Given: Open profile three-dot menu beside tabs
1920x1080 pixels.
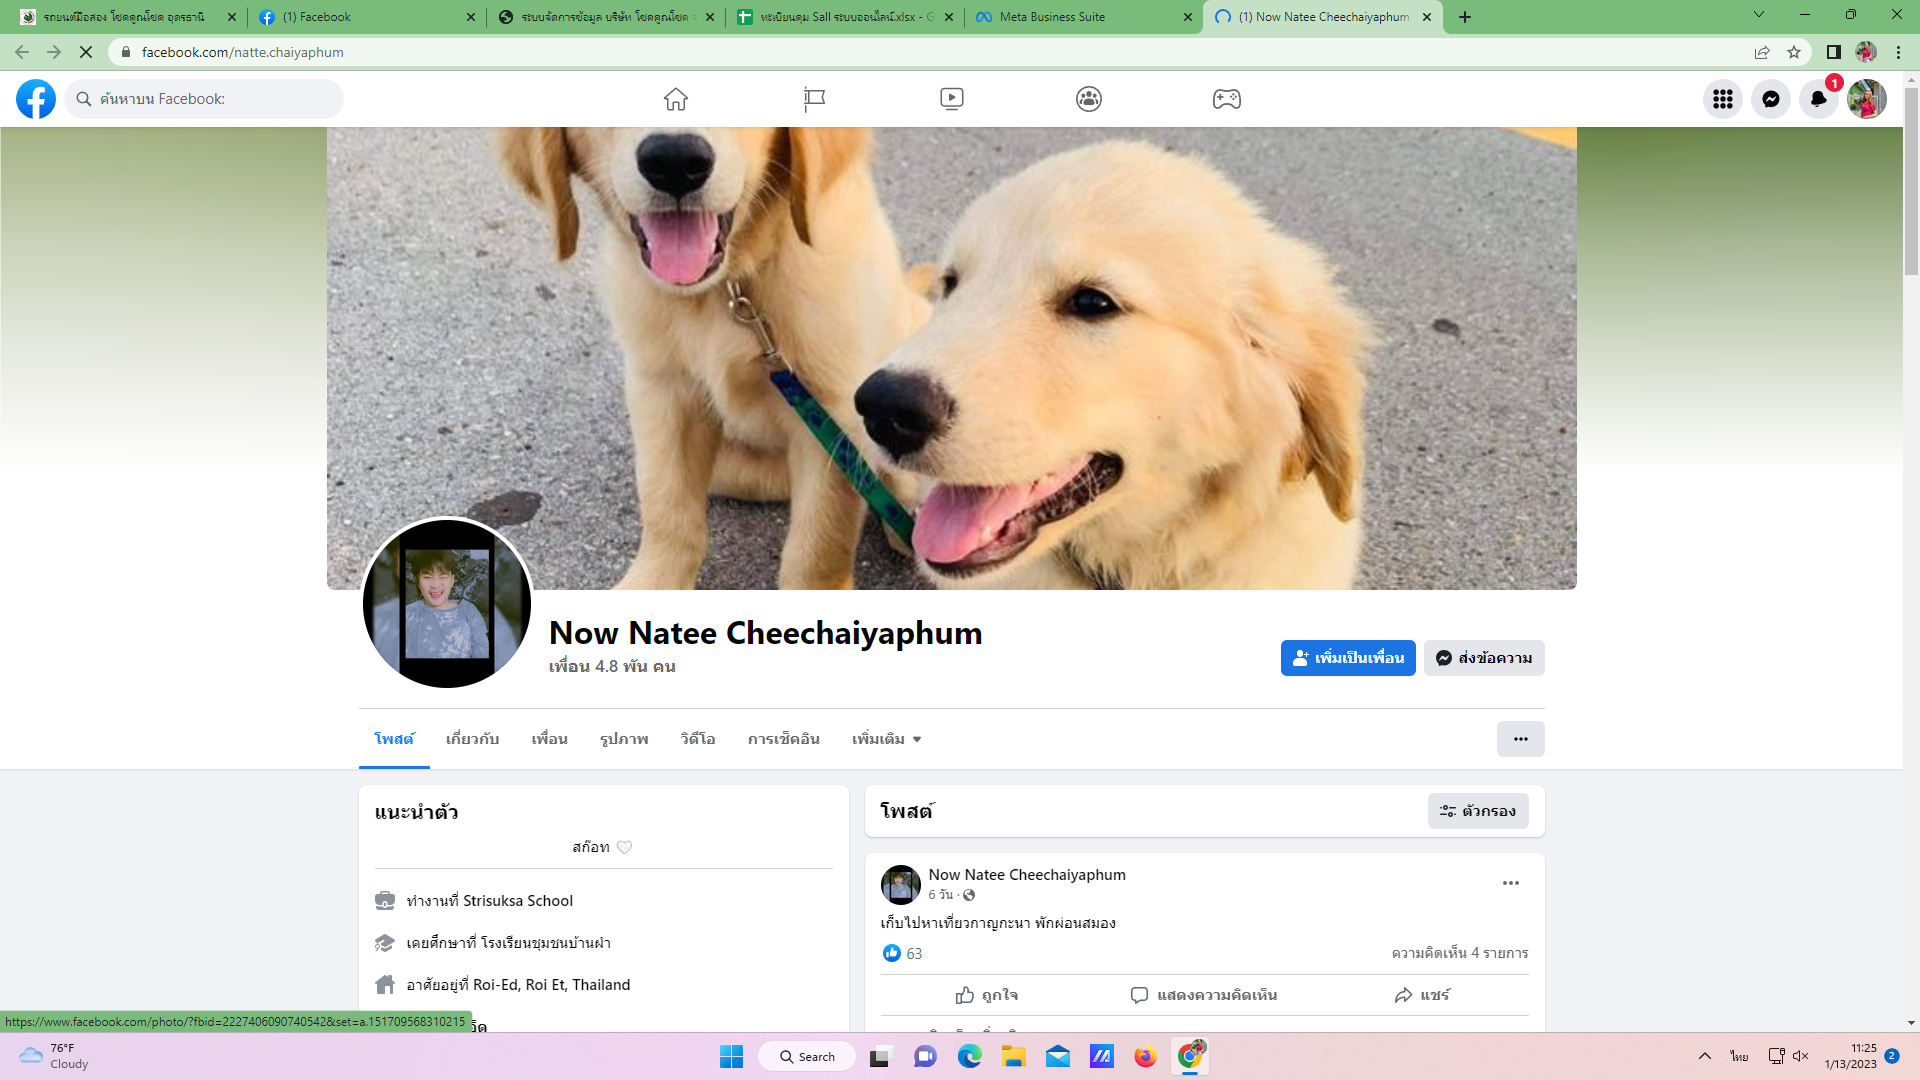Looking at the screenshot, I should pyautogui.click(x=1520, y=739).
